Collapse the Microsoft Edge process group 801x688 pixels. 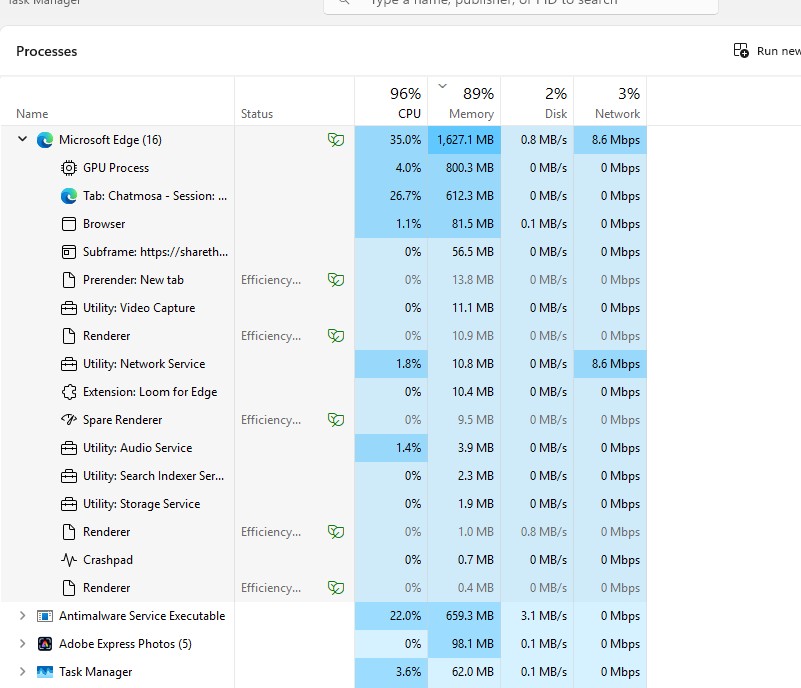coord(22,140)
